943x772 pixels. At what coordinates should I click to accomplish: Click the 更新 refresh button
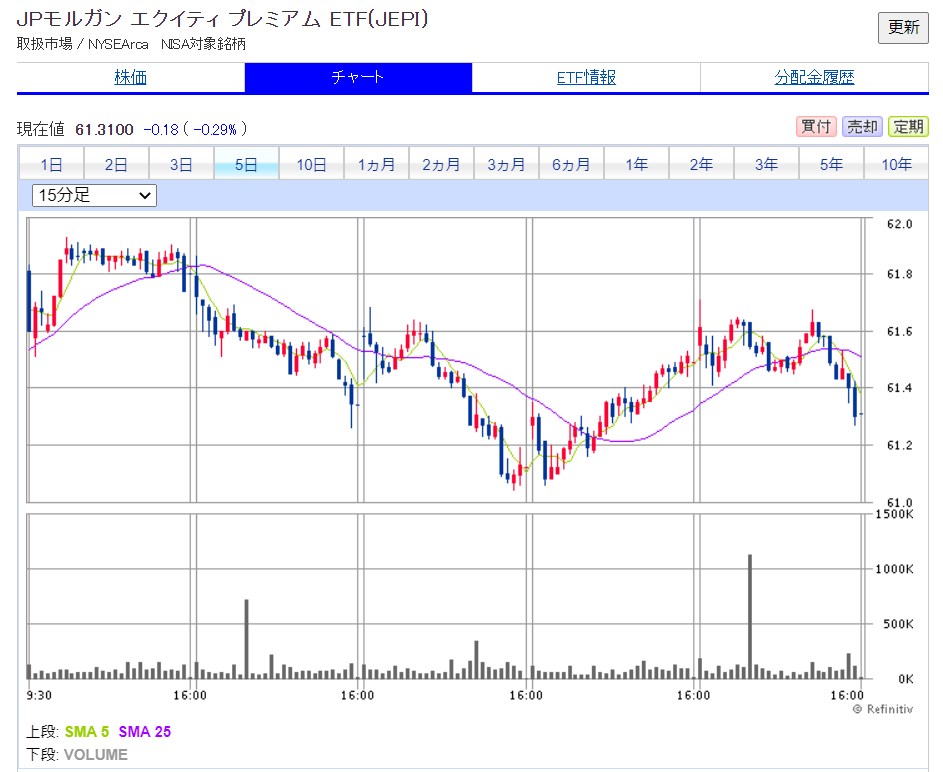coord(903,28)
